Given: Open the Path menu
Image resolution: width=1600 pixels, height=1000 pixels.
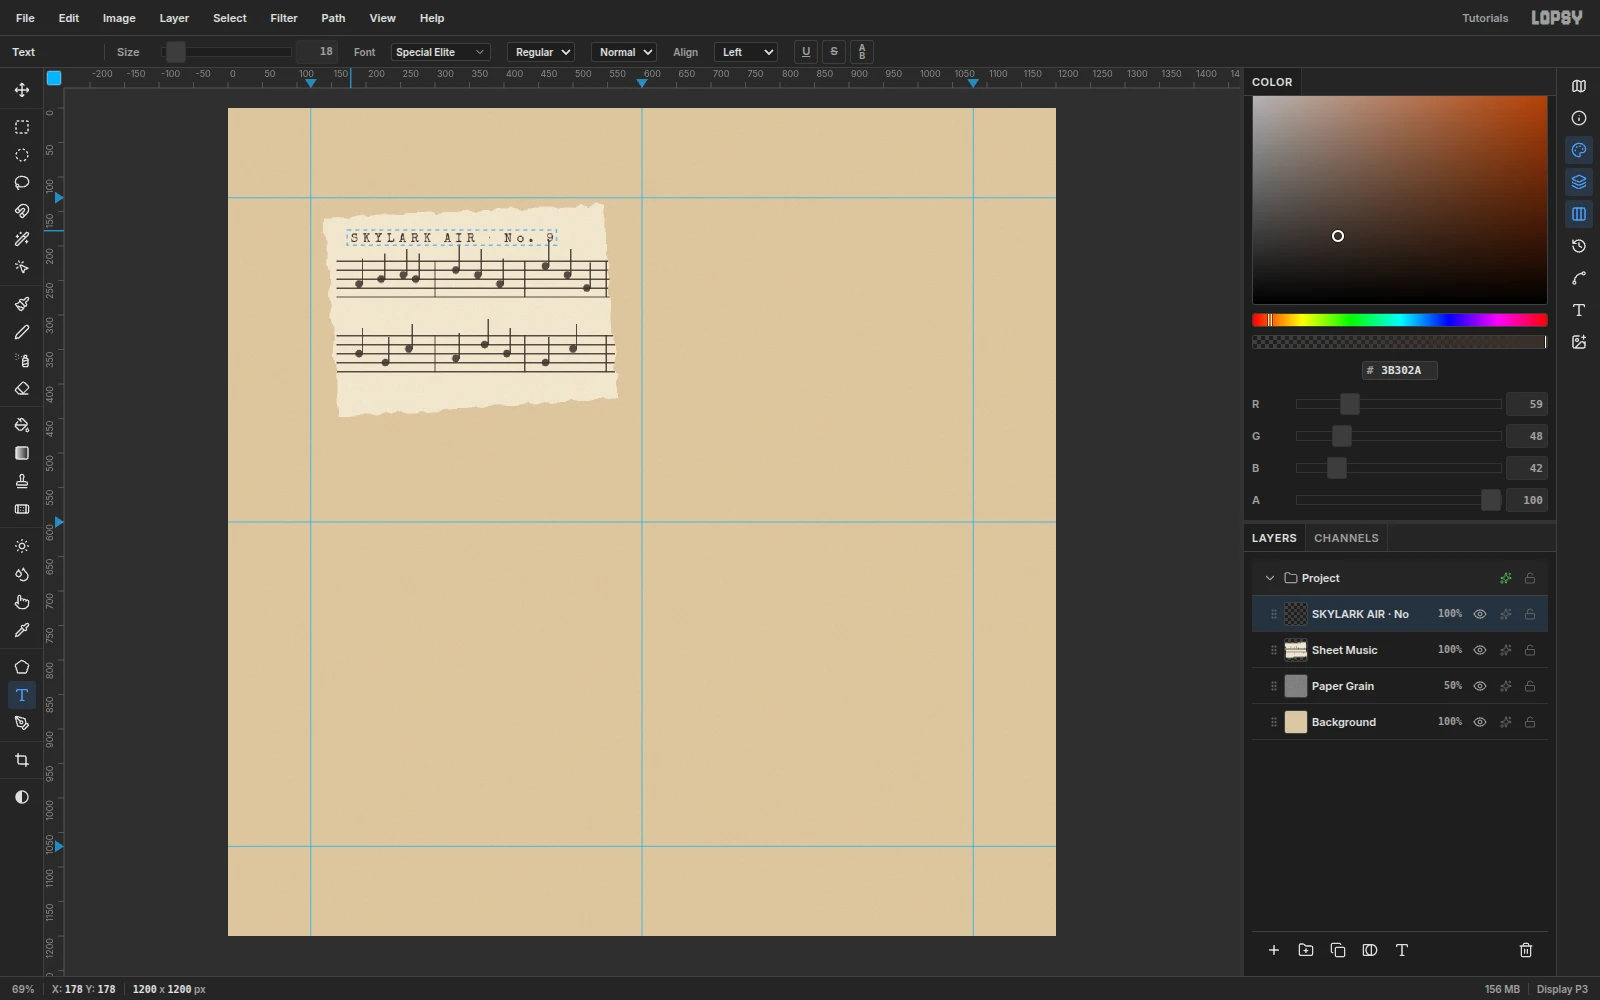Looking at the screenshot, I should click(x=333, y=18).
